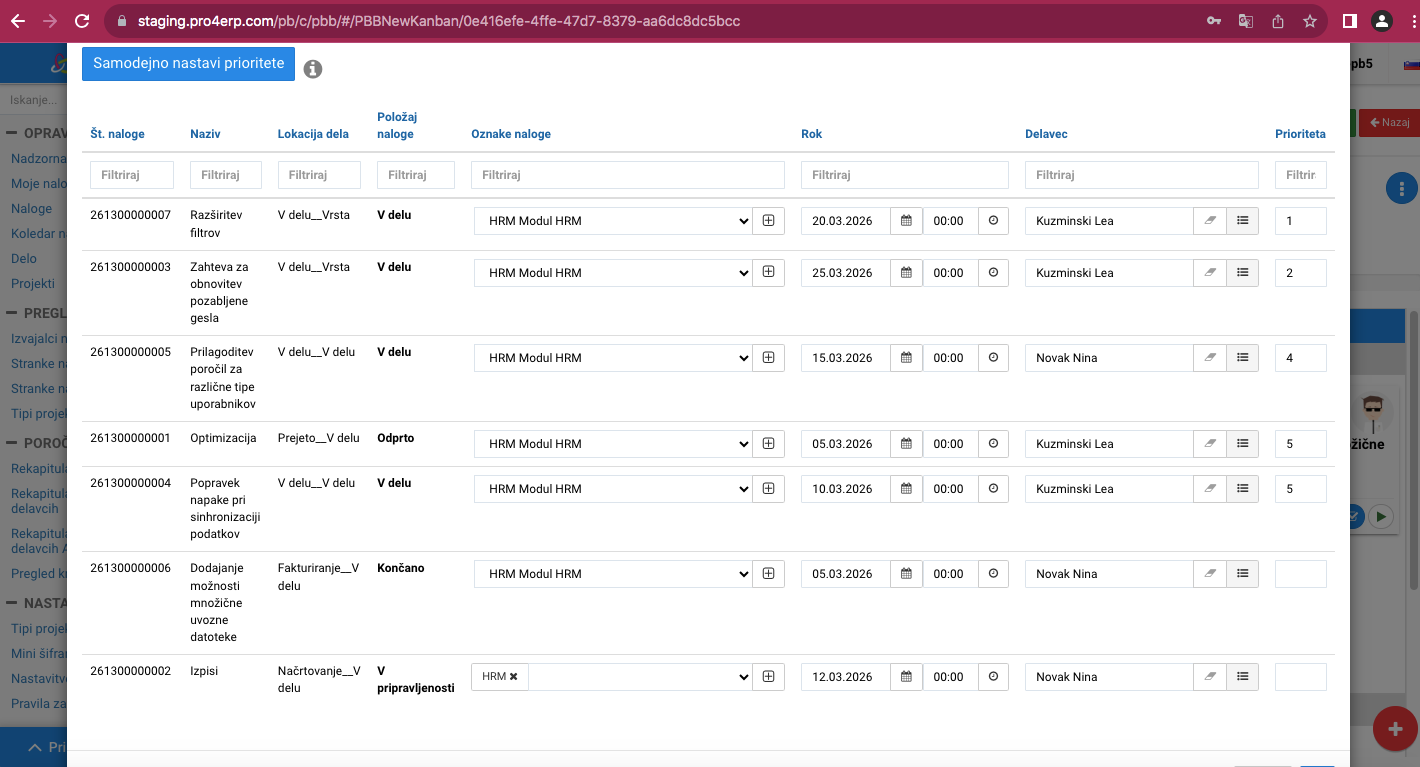1420x767 pixels.
Task: Click the red round plus button
Action: [1396, 729]
